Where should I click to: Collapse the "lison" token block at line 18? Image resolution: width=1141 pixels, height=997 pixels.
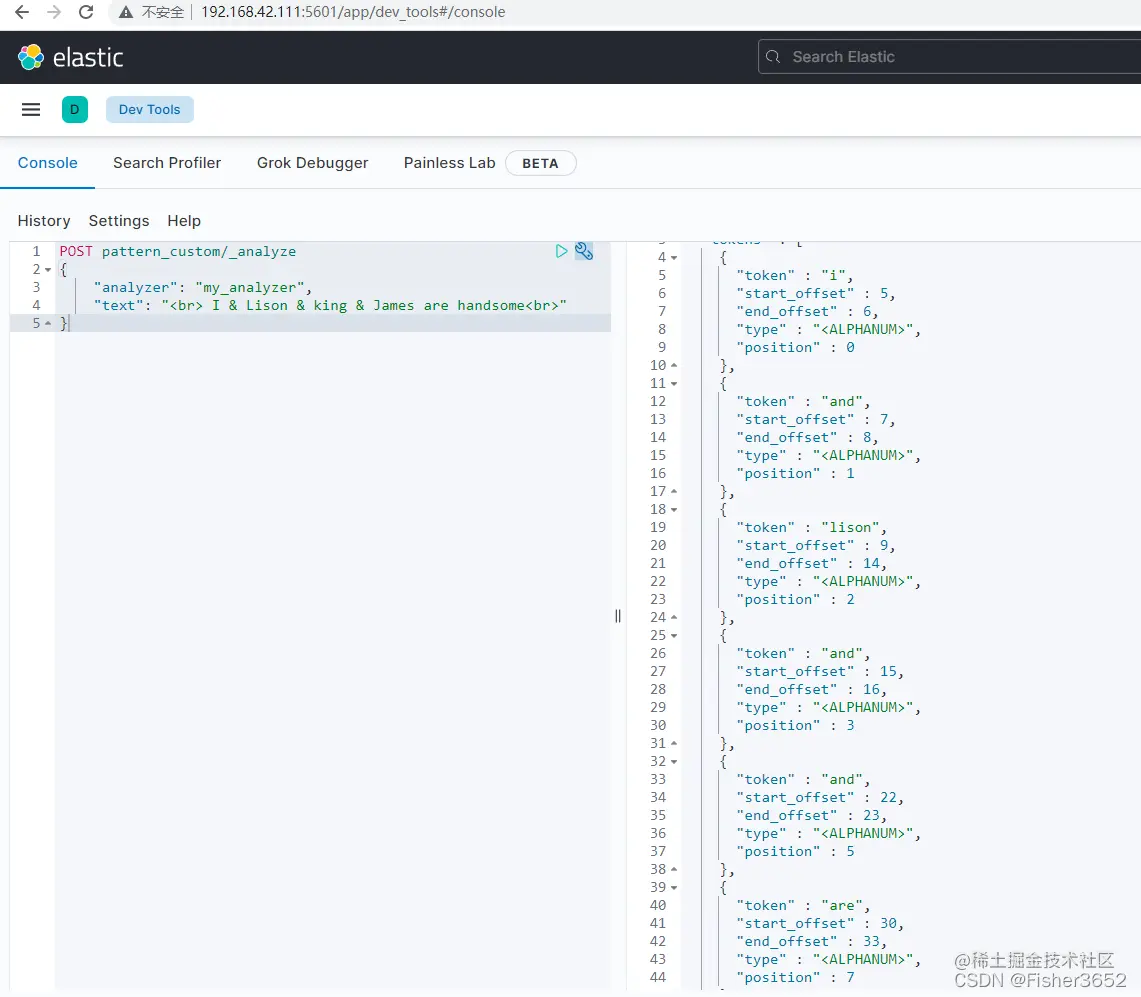674,509
